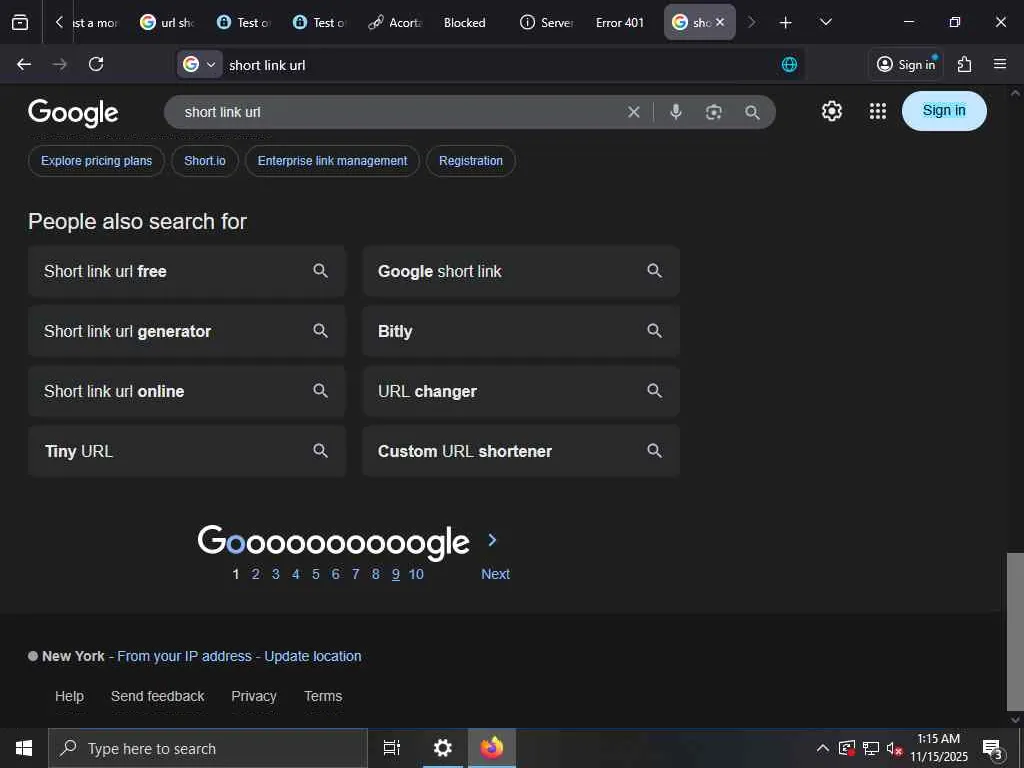Image resolution: width=1024 pixels, height=768 pixels.
Task: Choose 'URL changer' related search
Action: click(x=520, y=391)
